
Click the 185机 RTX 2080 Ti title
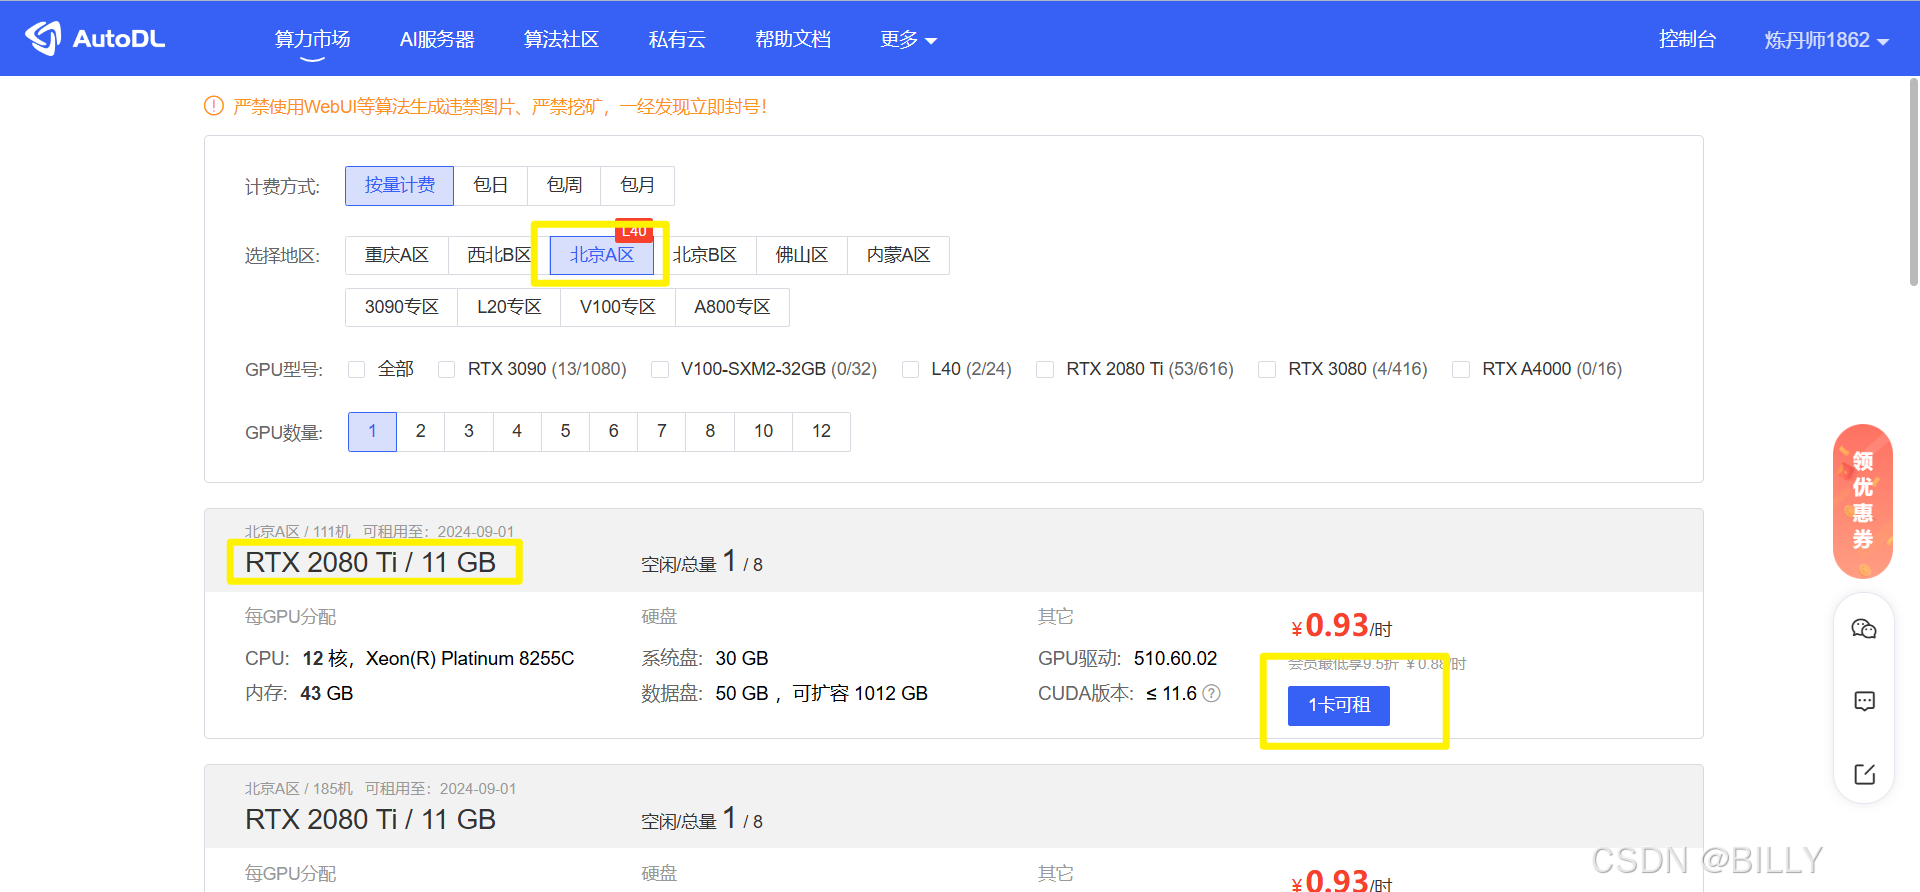tap(371, 819)
